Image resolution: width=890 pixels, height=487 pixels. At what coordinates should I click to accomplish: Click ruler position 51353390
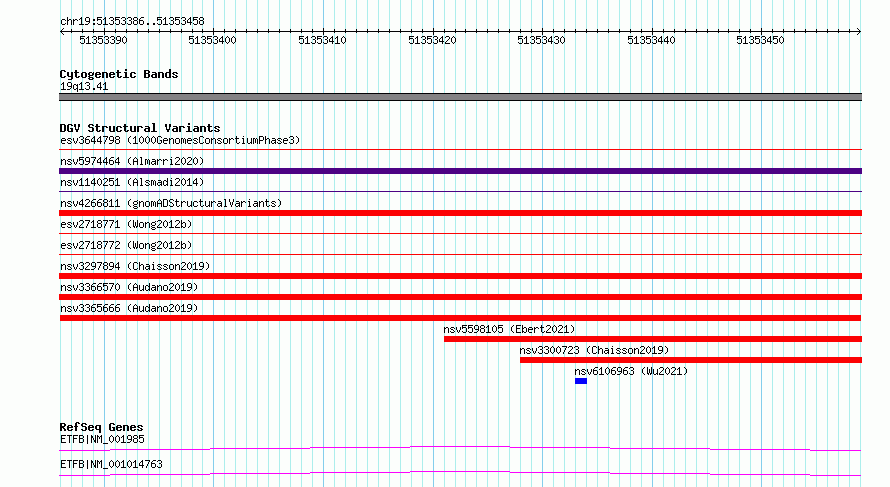point(103,40)
